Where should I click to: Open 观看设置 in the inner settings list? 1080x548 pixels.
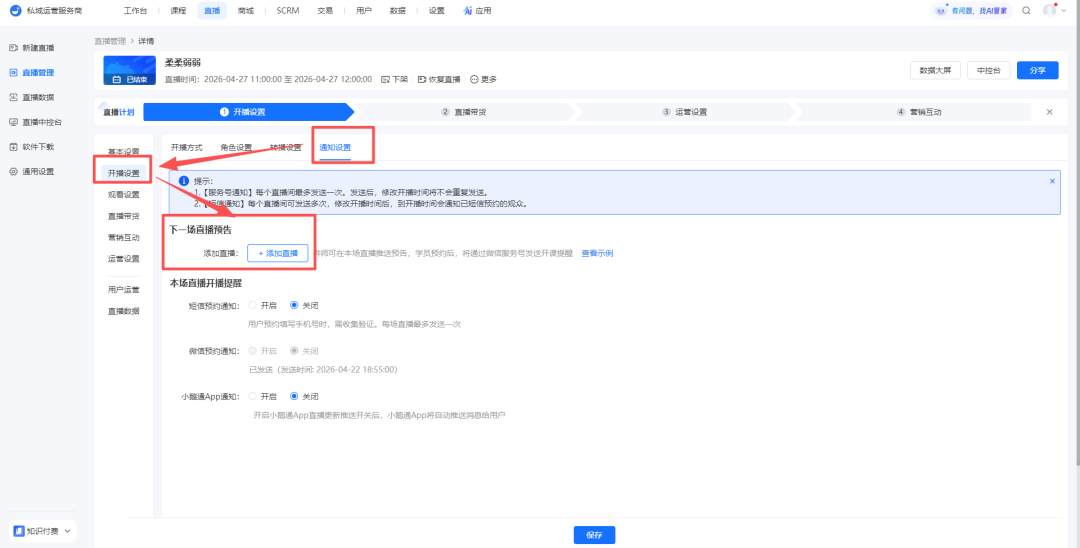pyautogui.click(x=124, y=195)
